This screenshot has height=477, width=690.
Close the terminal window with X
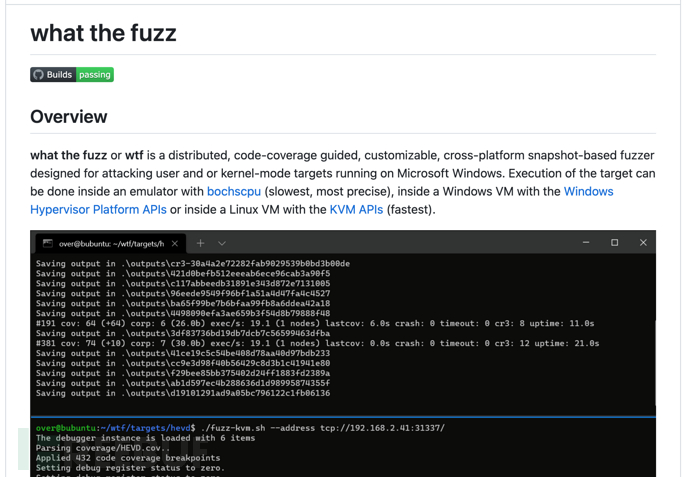coord(643,243)
